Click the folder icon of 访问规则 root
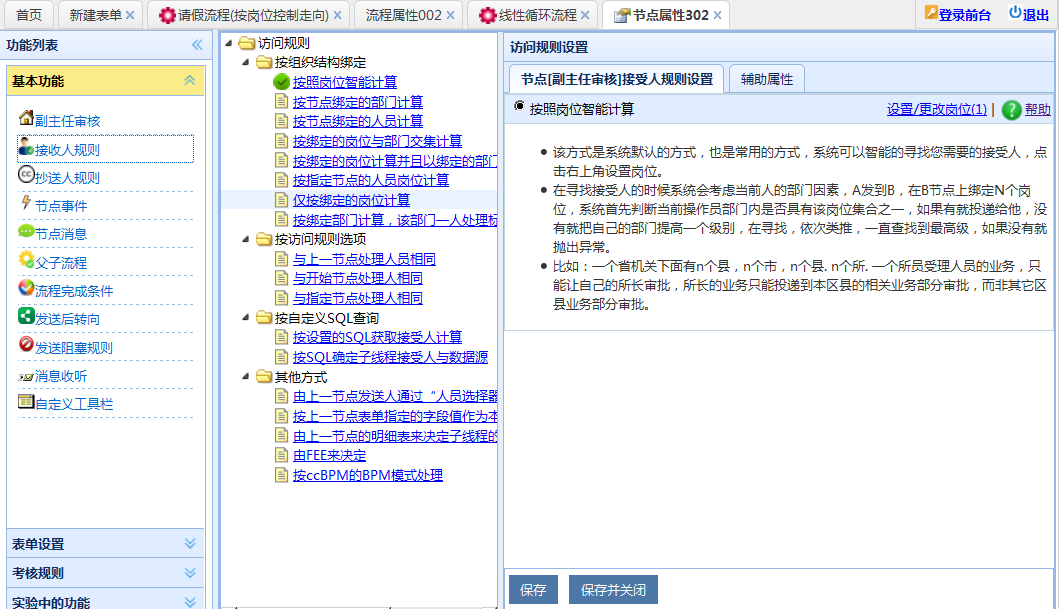 [x=247, y=43]
